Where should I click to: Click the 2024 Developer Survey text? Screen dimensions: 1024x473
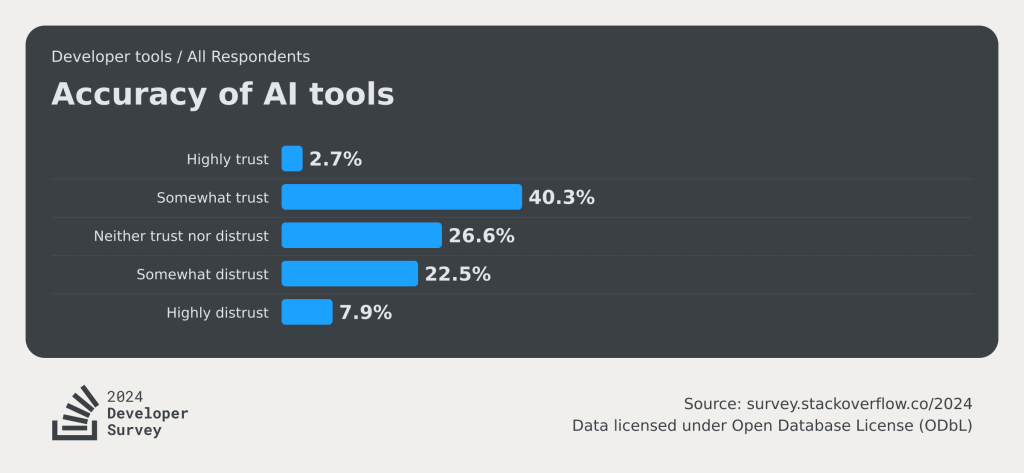pyautogui.click(x=147, y=413)
